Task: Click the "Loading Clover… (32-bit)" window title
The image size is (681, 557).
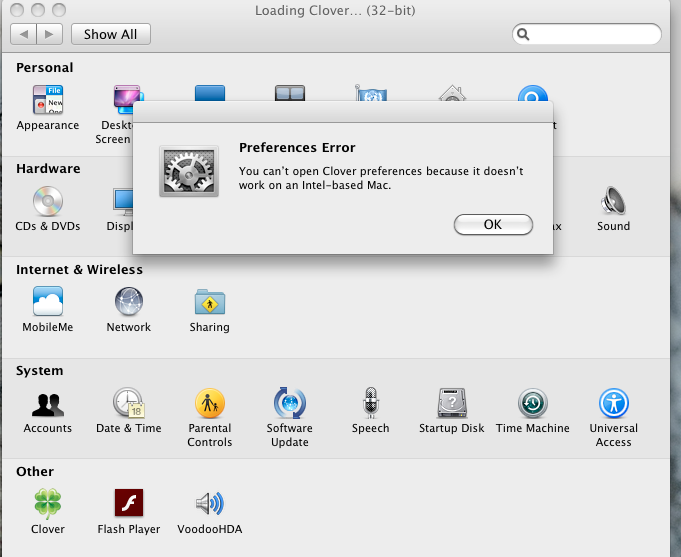Action: 335,10
